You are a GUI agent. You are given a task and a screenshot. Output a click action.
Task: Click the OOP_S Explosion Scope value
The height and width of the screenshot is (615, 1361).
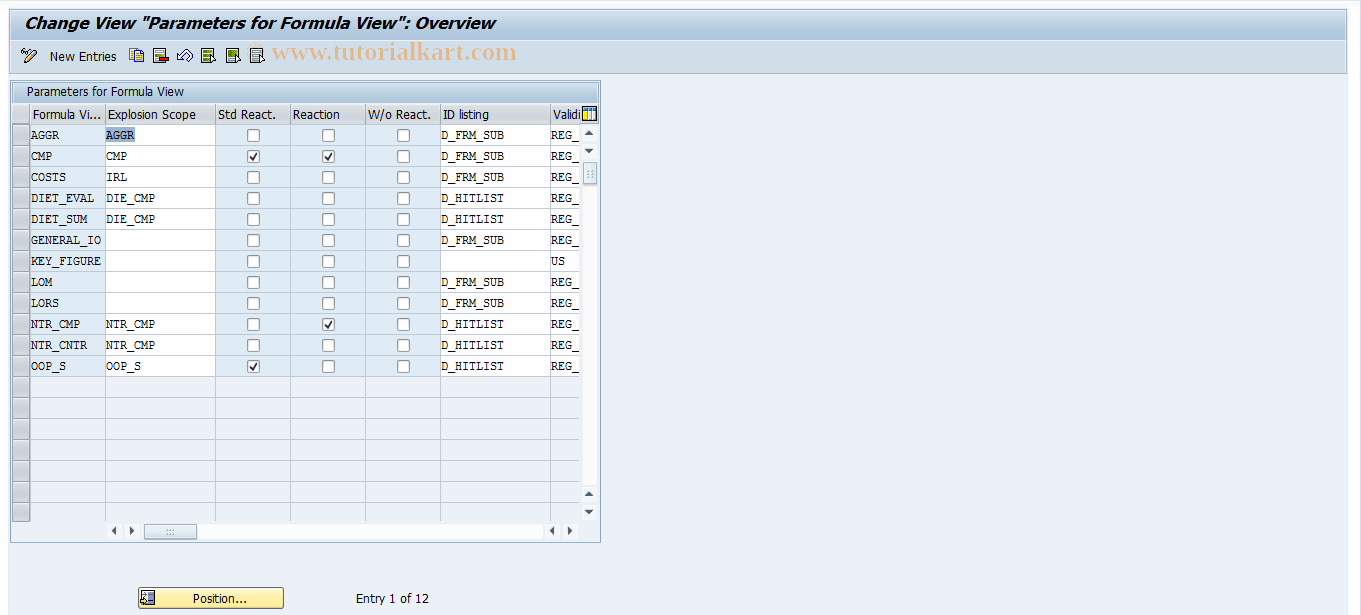[x=160, y=366]
